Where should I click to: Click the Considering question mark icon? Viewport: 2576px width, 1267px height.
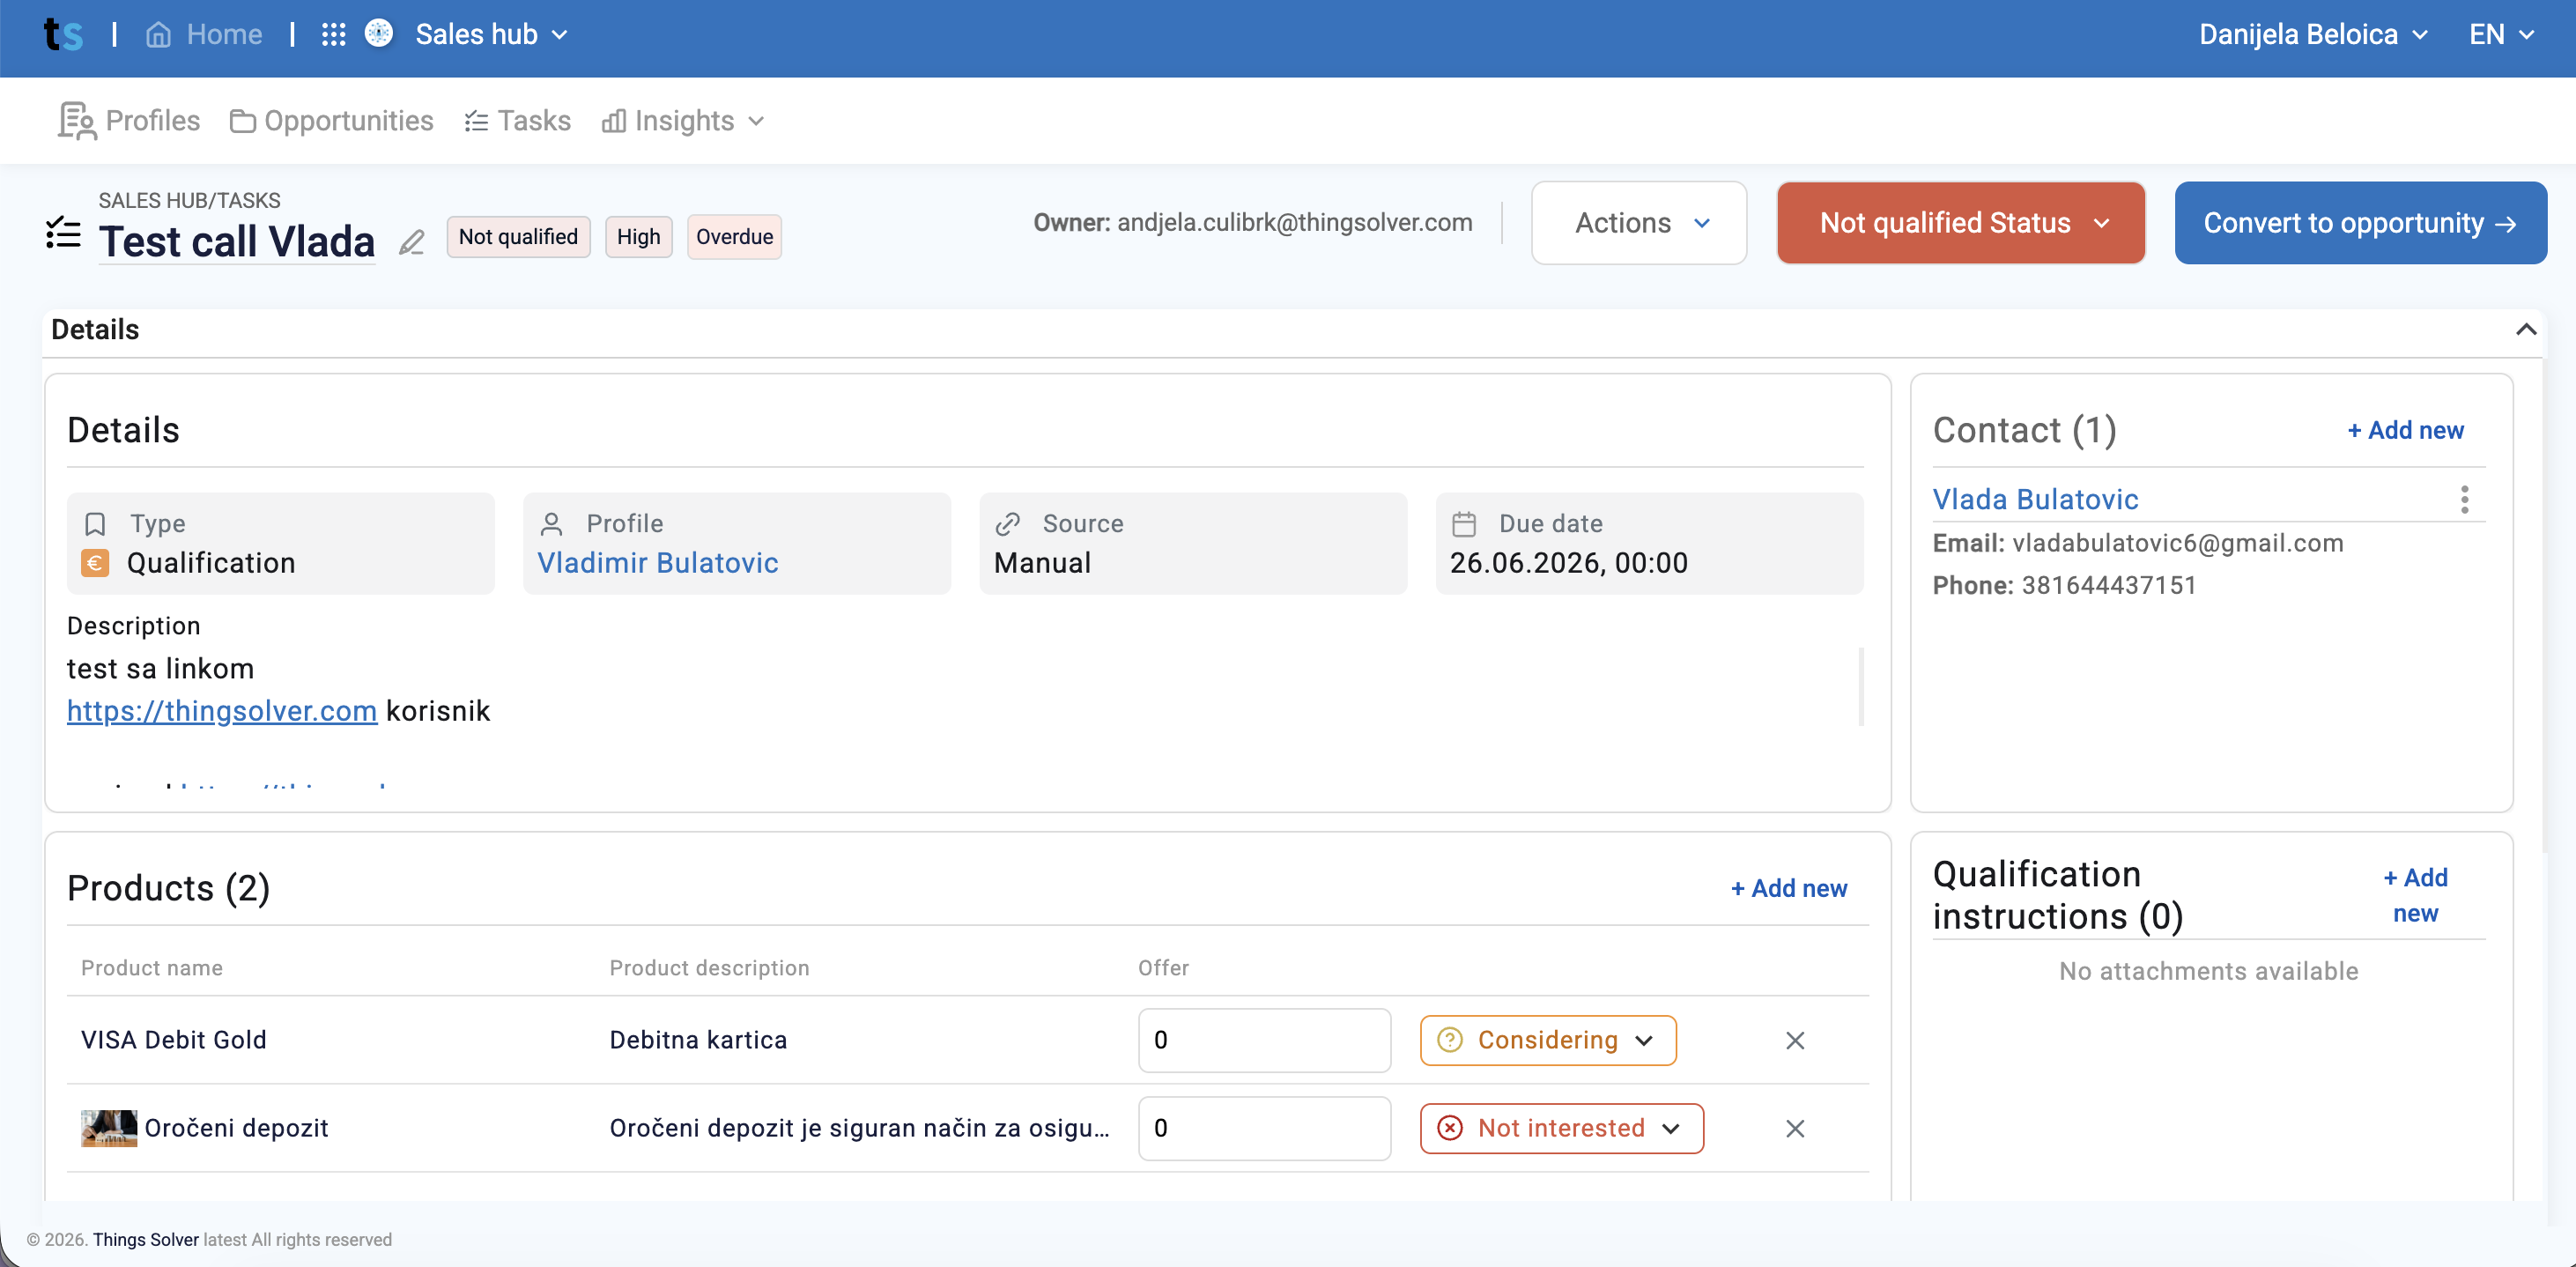coord(1449,1041)
